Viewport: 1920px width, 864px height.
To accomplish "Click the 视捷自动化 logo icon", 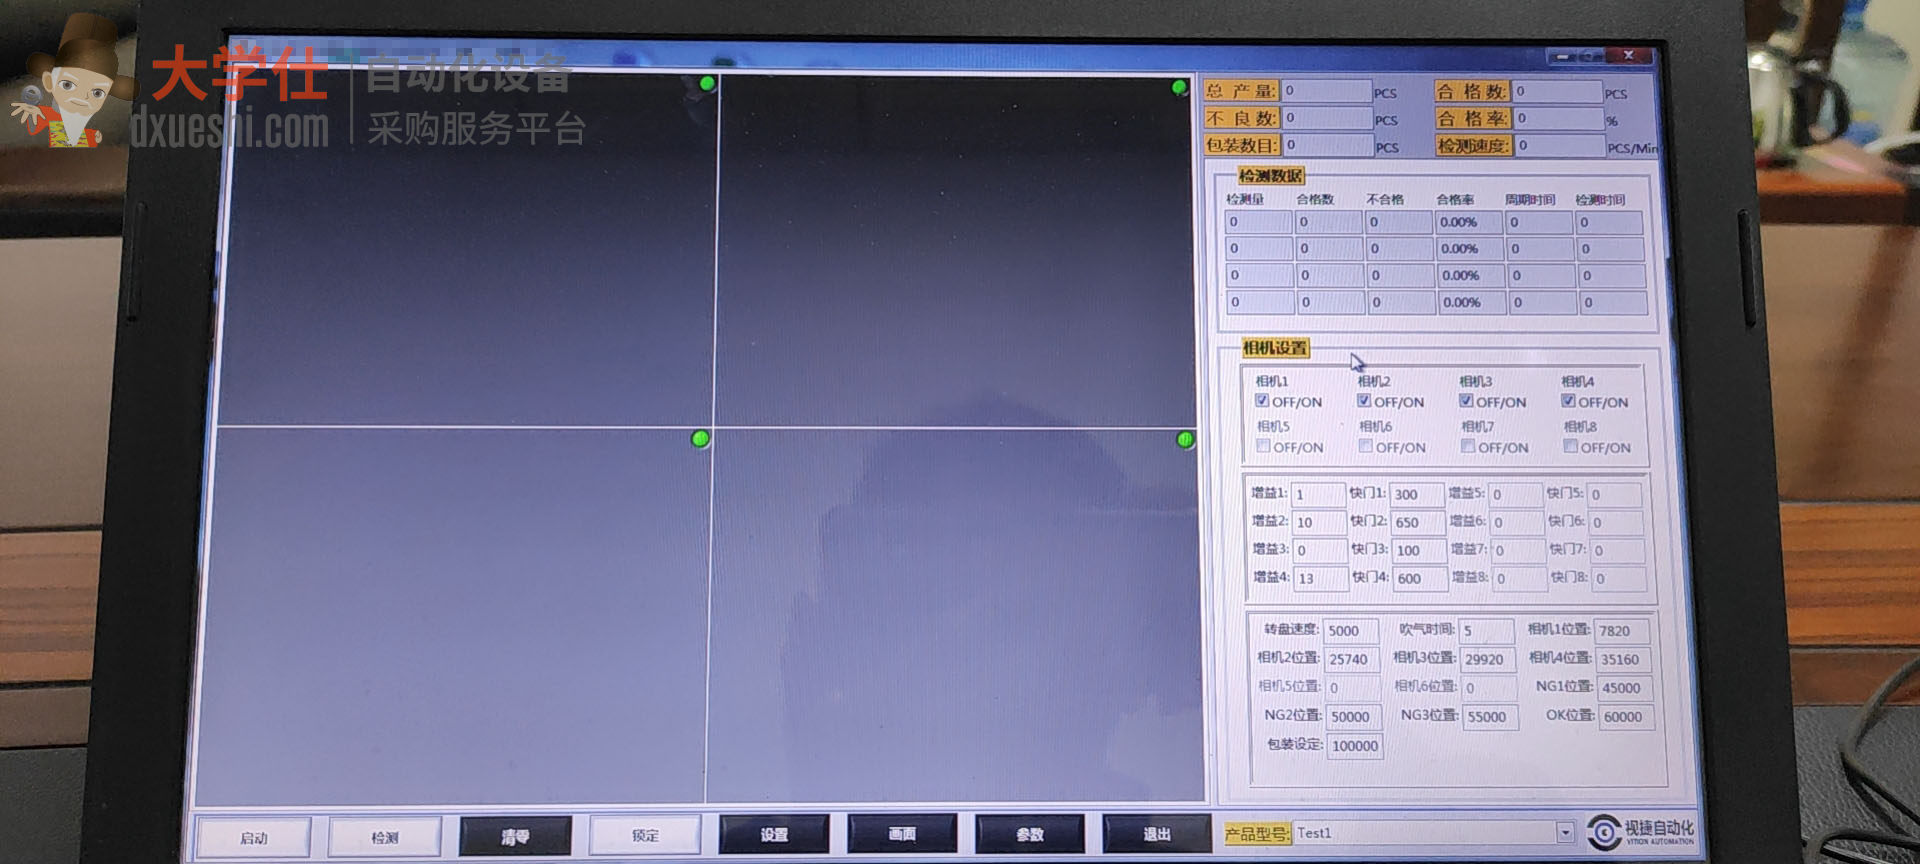I will click(x=1604, y=832).
